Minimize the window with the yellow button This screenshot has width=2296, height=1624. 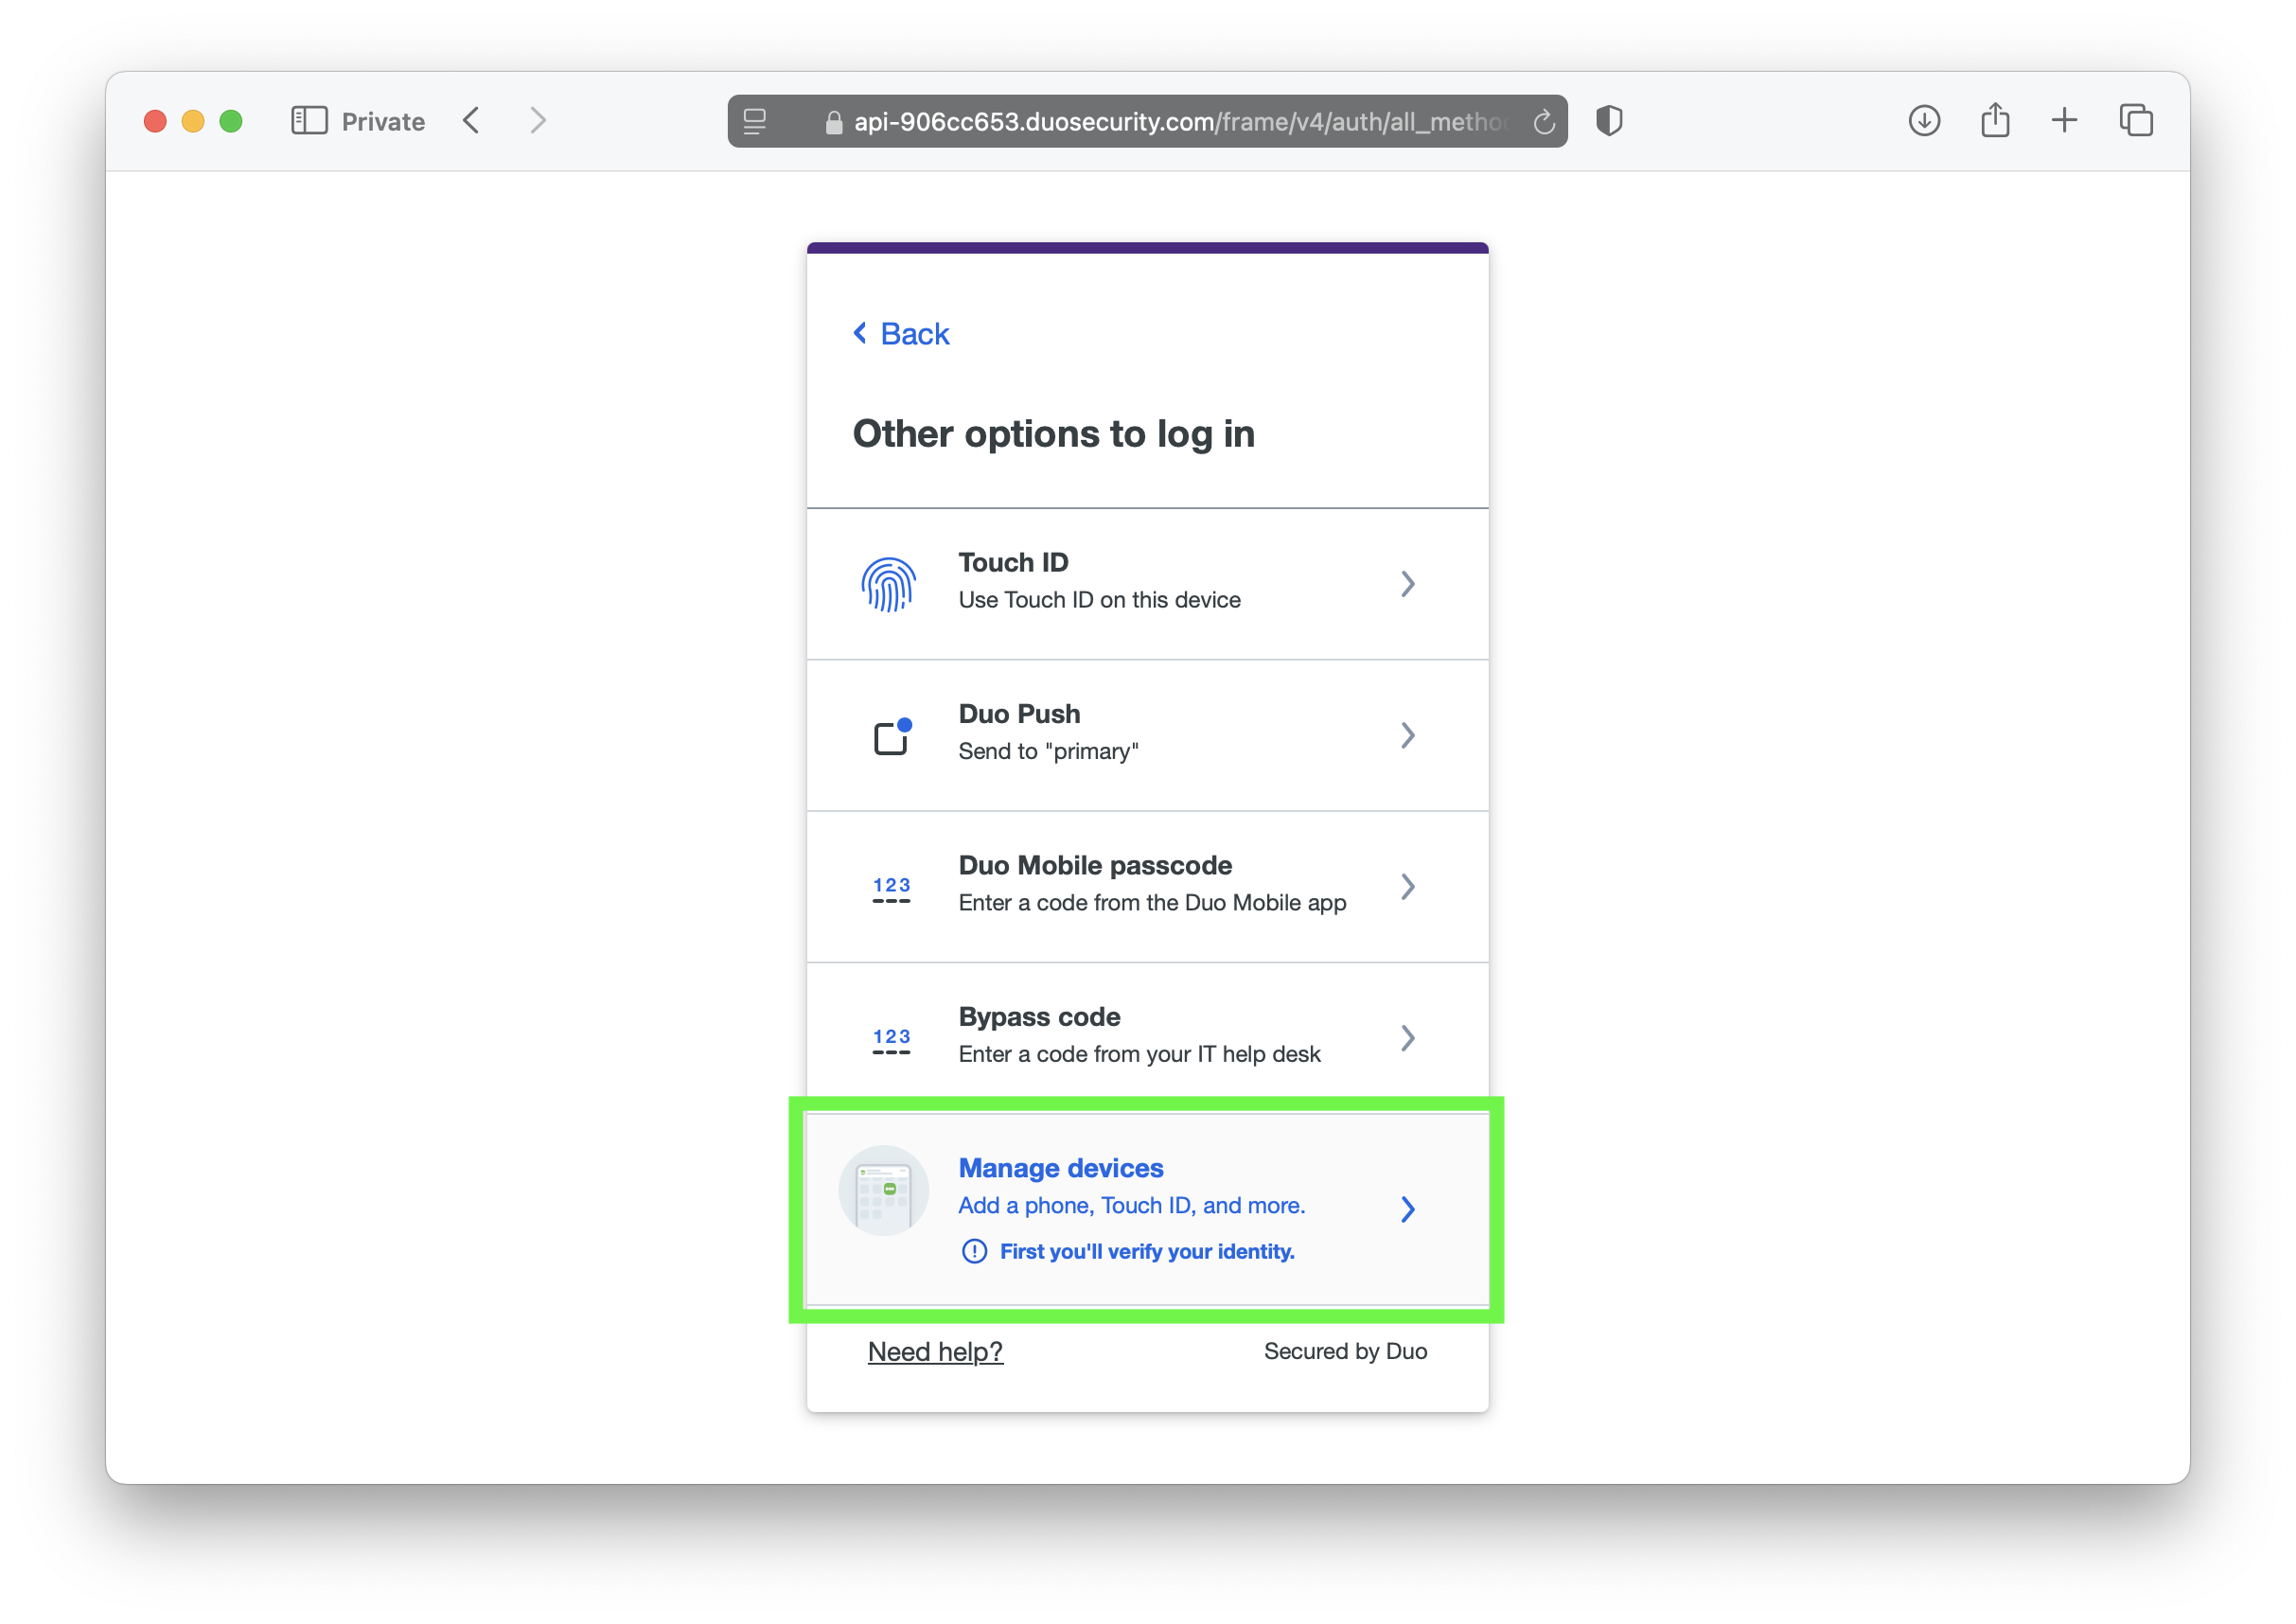tap(193, 121)
